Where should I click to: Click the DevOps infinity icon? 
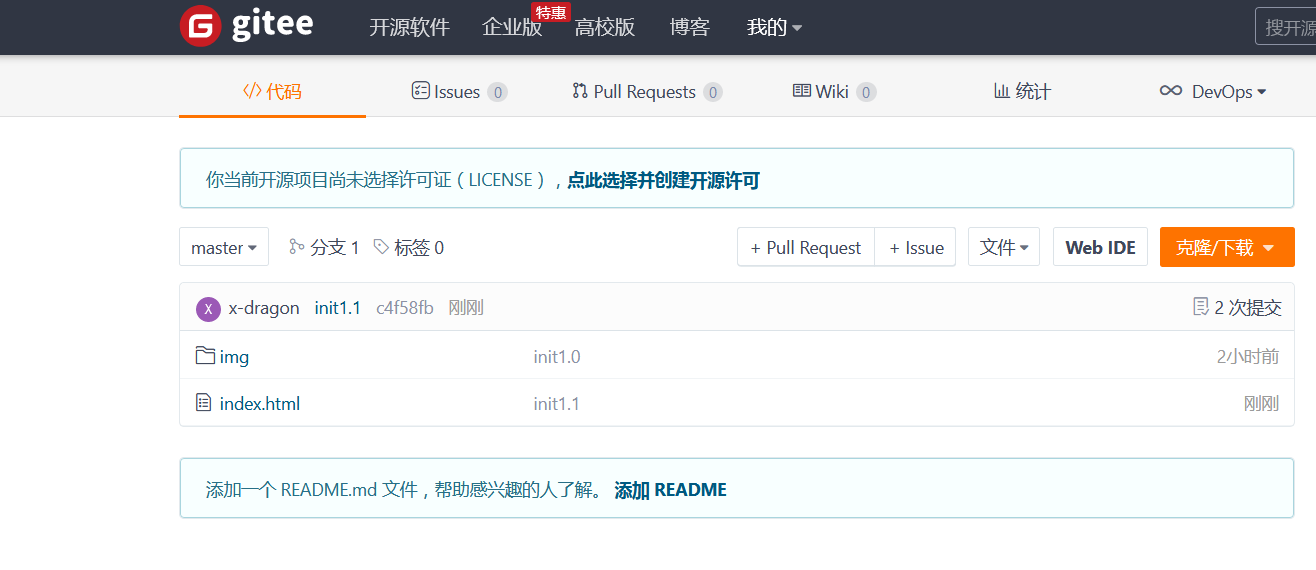click(x=1171, y=91)
